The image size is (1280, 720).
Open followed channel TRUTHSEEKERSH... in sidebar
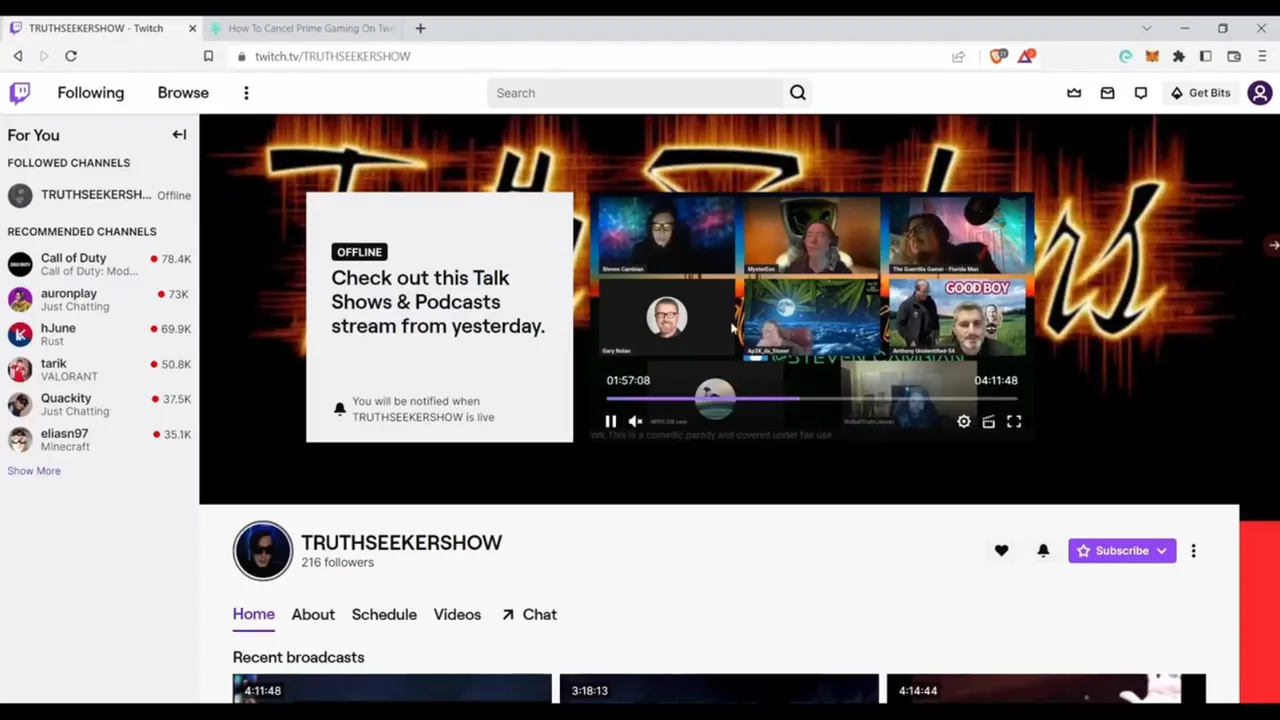pyautogui.click(x=99, y=195)
